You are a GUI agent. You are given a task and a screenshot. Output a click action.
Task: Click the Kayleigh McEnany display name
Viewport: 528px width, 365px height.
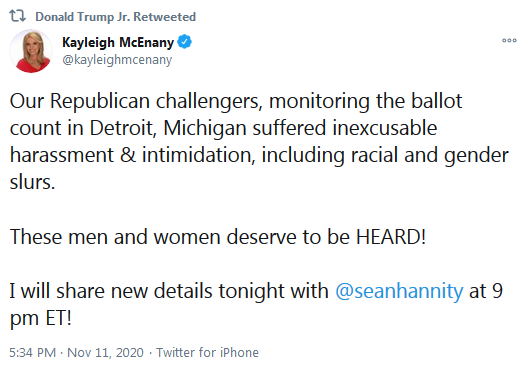(118, 42)
